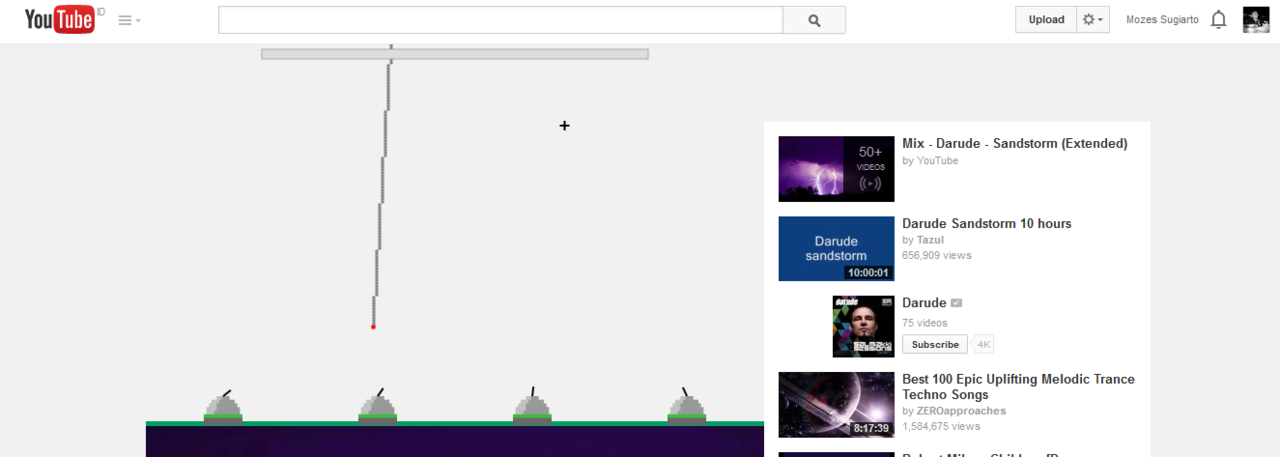This screenshot has height=457, width=1280.
Task: Open Darude channel thumbnail
Action: (x=863, y=326)
